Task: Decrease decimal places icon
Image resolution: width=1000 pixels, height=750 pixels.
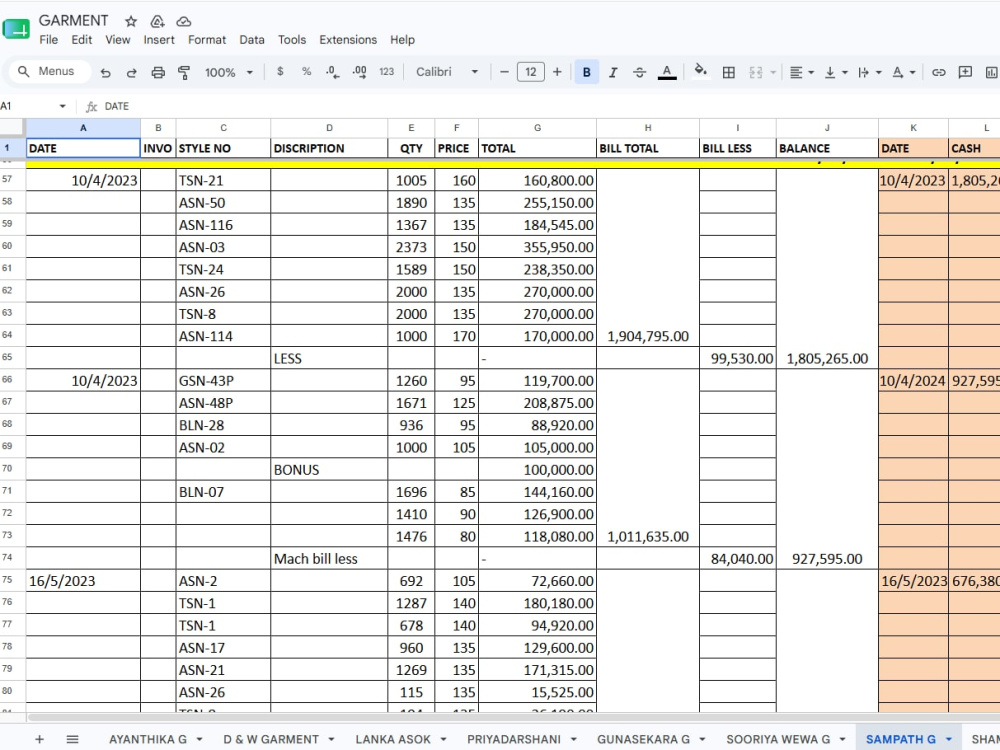Action: [332, 72]
